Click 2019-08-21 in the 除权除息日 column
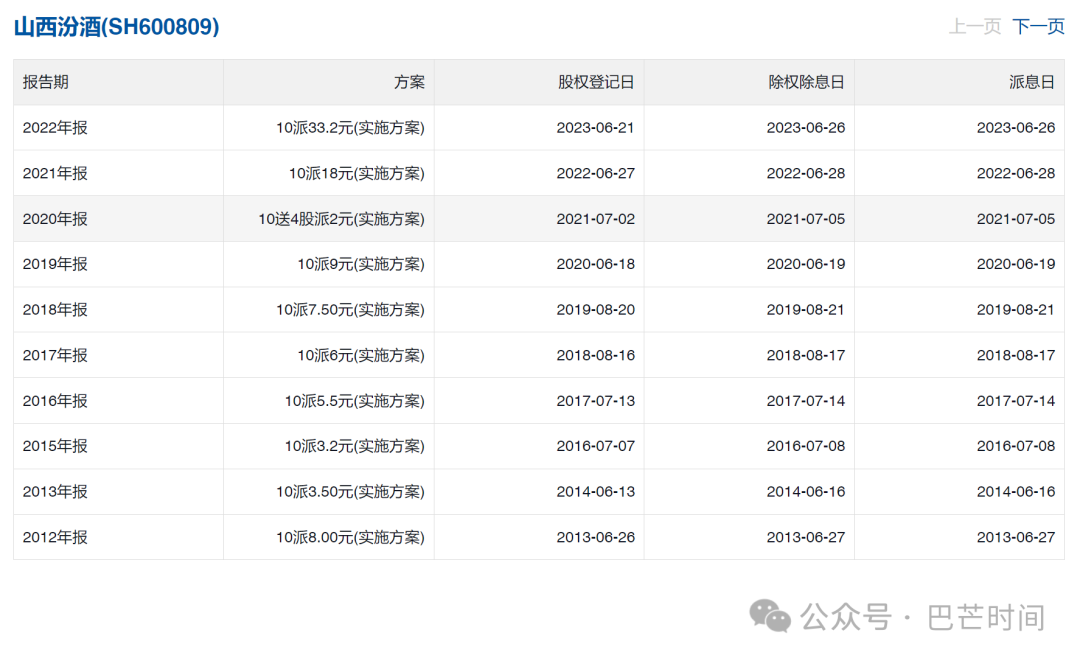Image resolution: width=1080 pixels, height=661 pixels. click(806, 310)
